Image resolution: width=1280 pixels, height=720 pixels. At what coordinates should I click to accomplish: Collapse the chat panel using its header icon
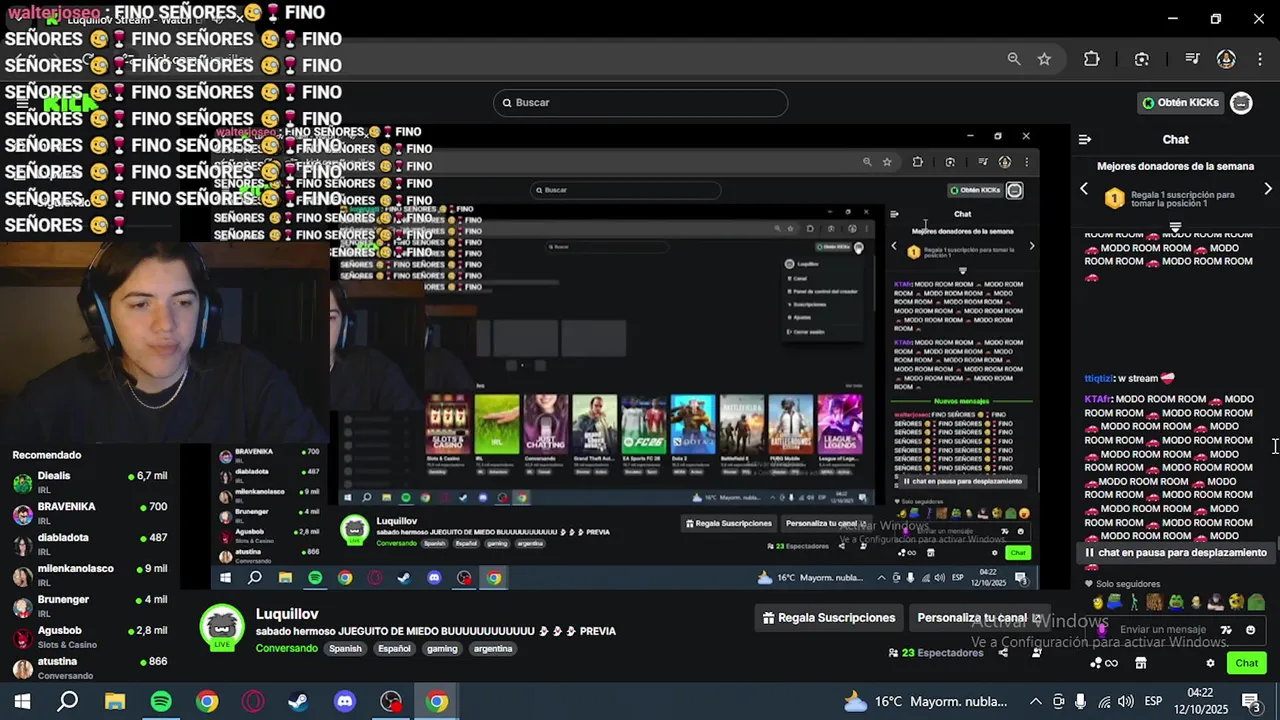tap(1085, 140)
